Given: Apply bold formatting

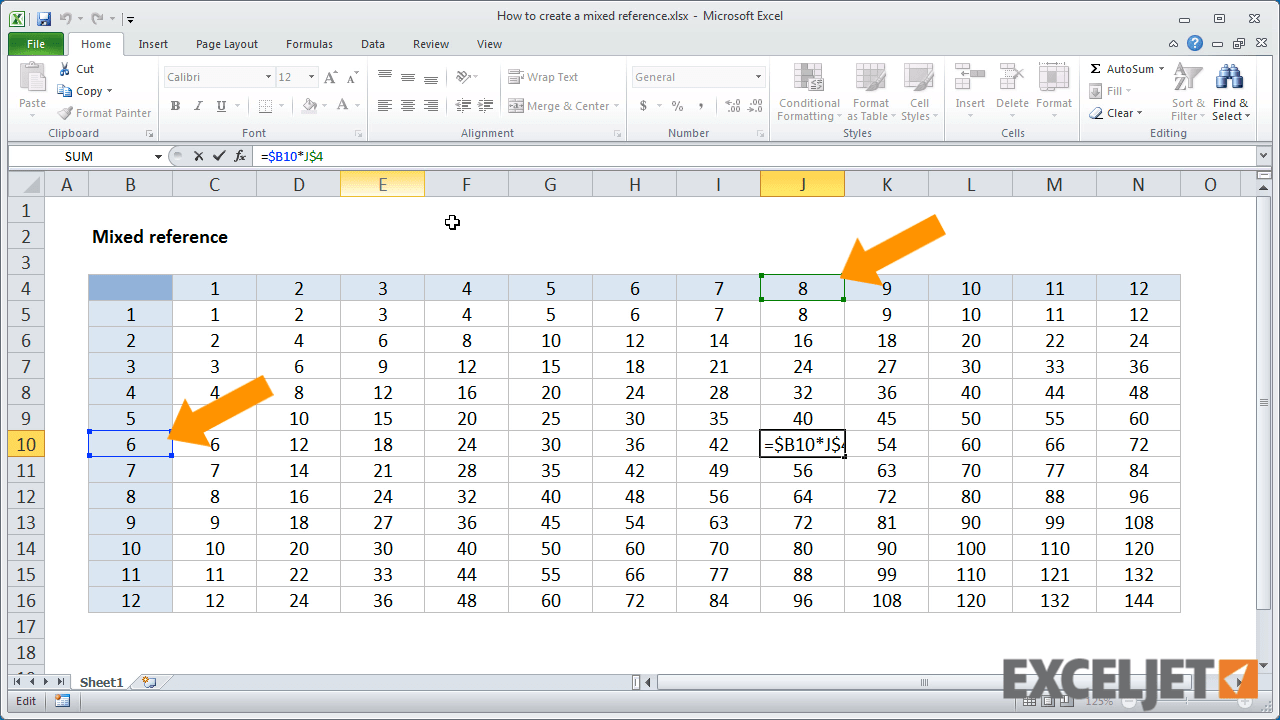Looking at the screenshot, I should 175,105.
